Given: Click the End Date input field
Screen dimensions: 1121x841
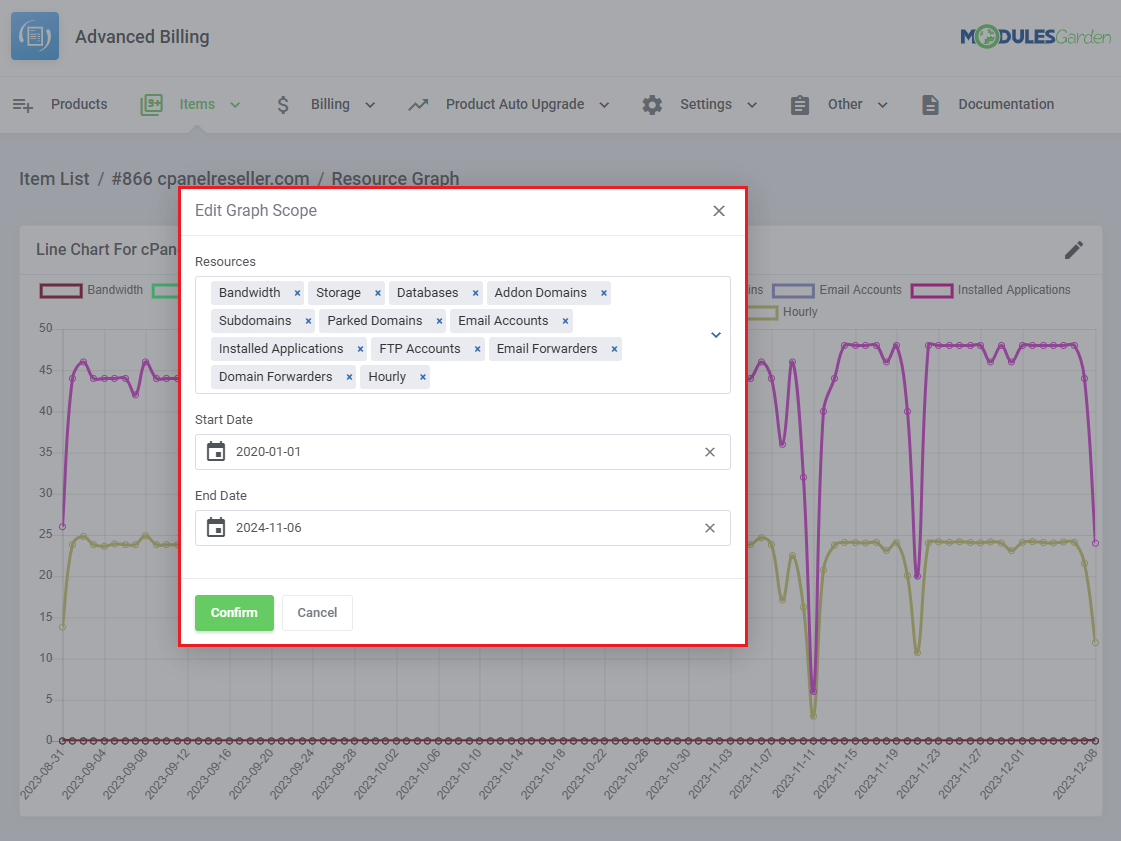Looking at the screenshot, I should click(x=463, y=528).
